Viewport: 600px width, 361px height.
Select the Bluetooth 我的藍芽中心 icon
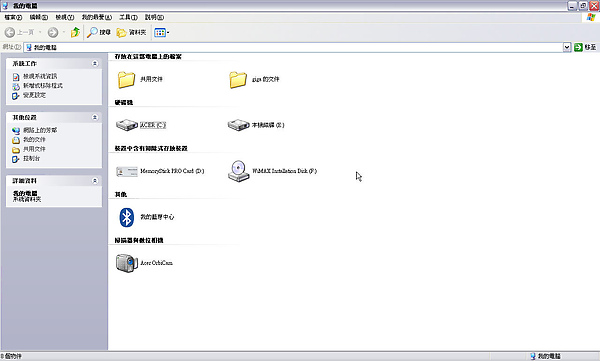[x=127, y=217]
